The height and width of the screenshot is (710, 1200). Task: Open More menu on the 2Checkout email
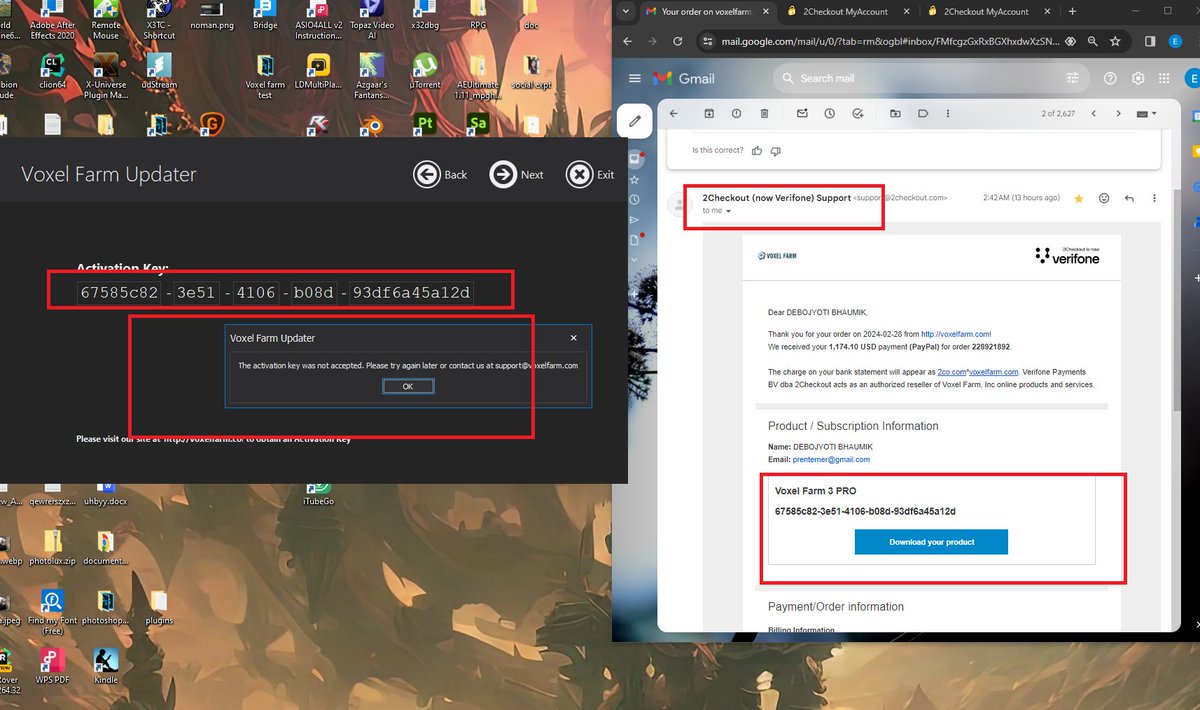click(1155, 198)
